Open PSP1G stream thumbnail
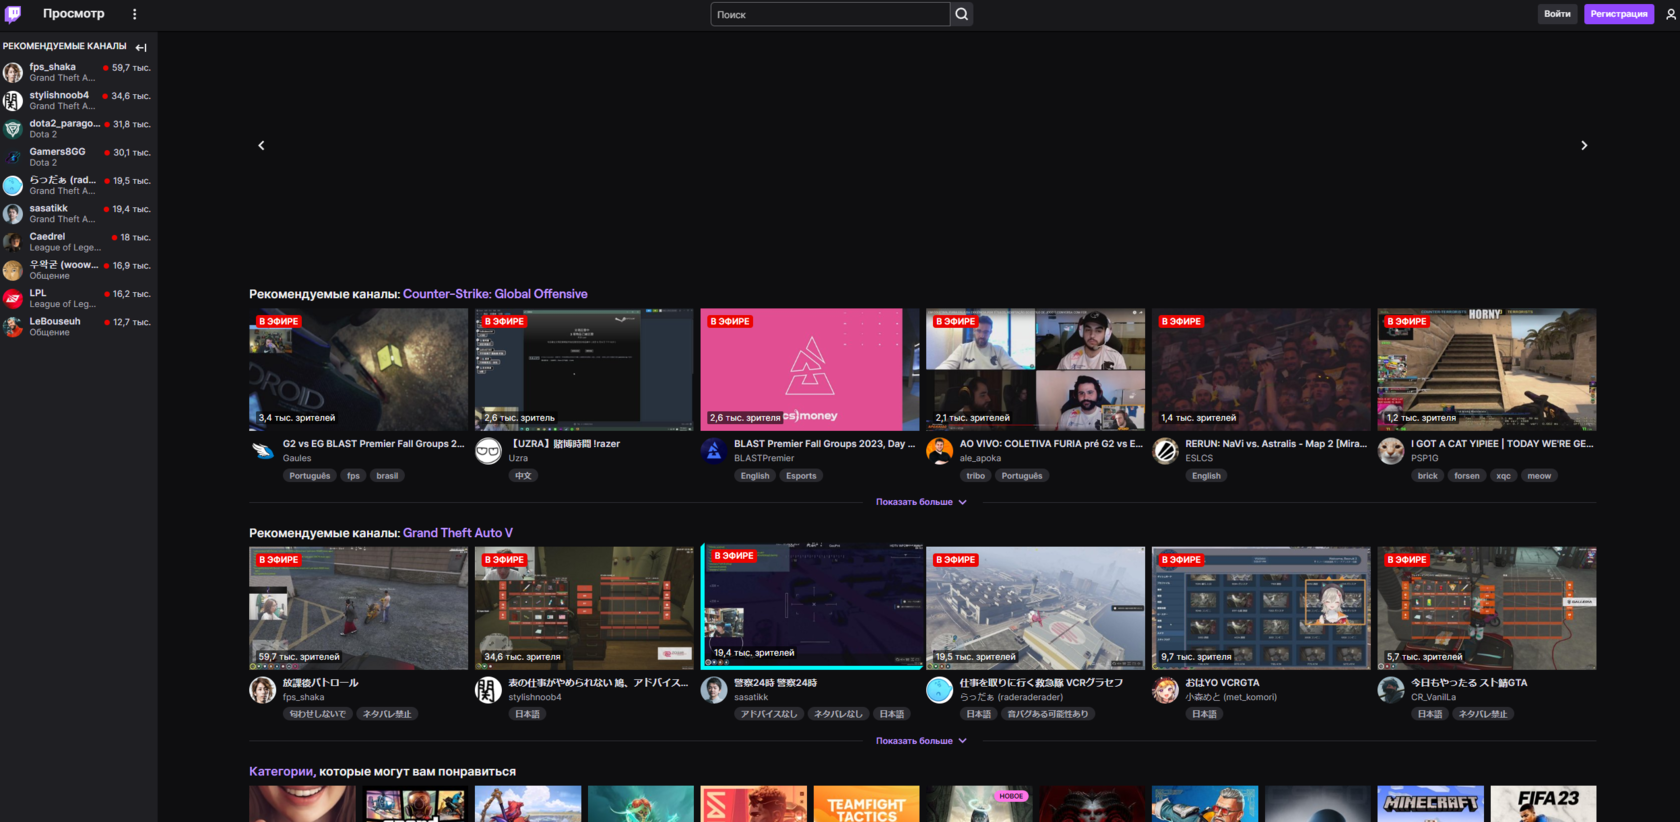Viewport: 1680px width, 822px height. pos(1487,369)
